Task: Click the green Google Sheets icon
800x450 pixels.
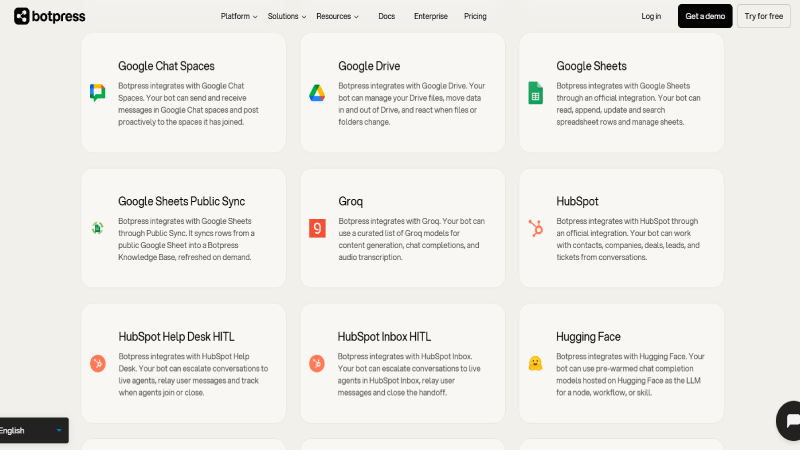Action: (535, 93)
